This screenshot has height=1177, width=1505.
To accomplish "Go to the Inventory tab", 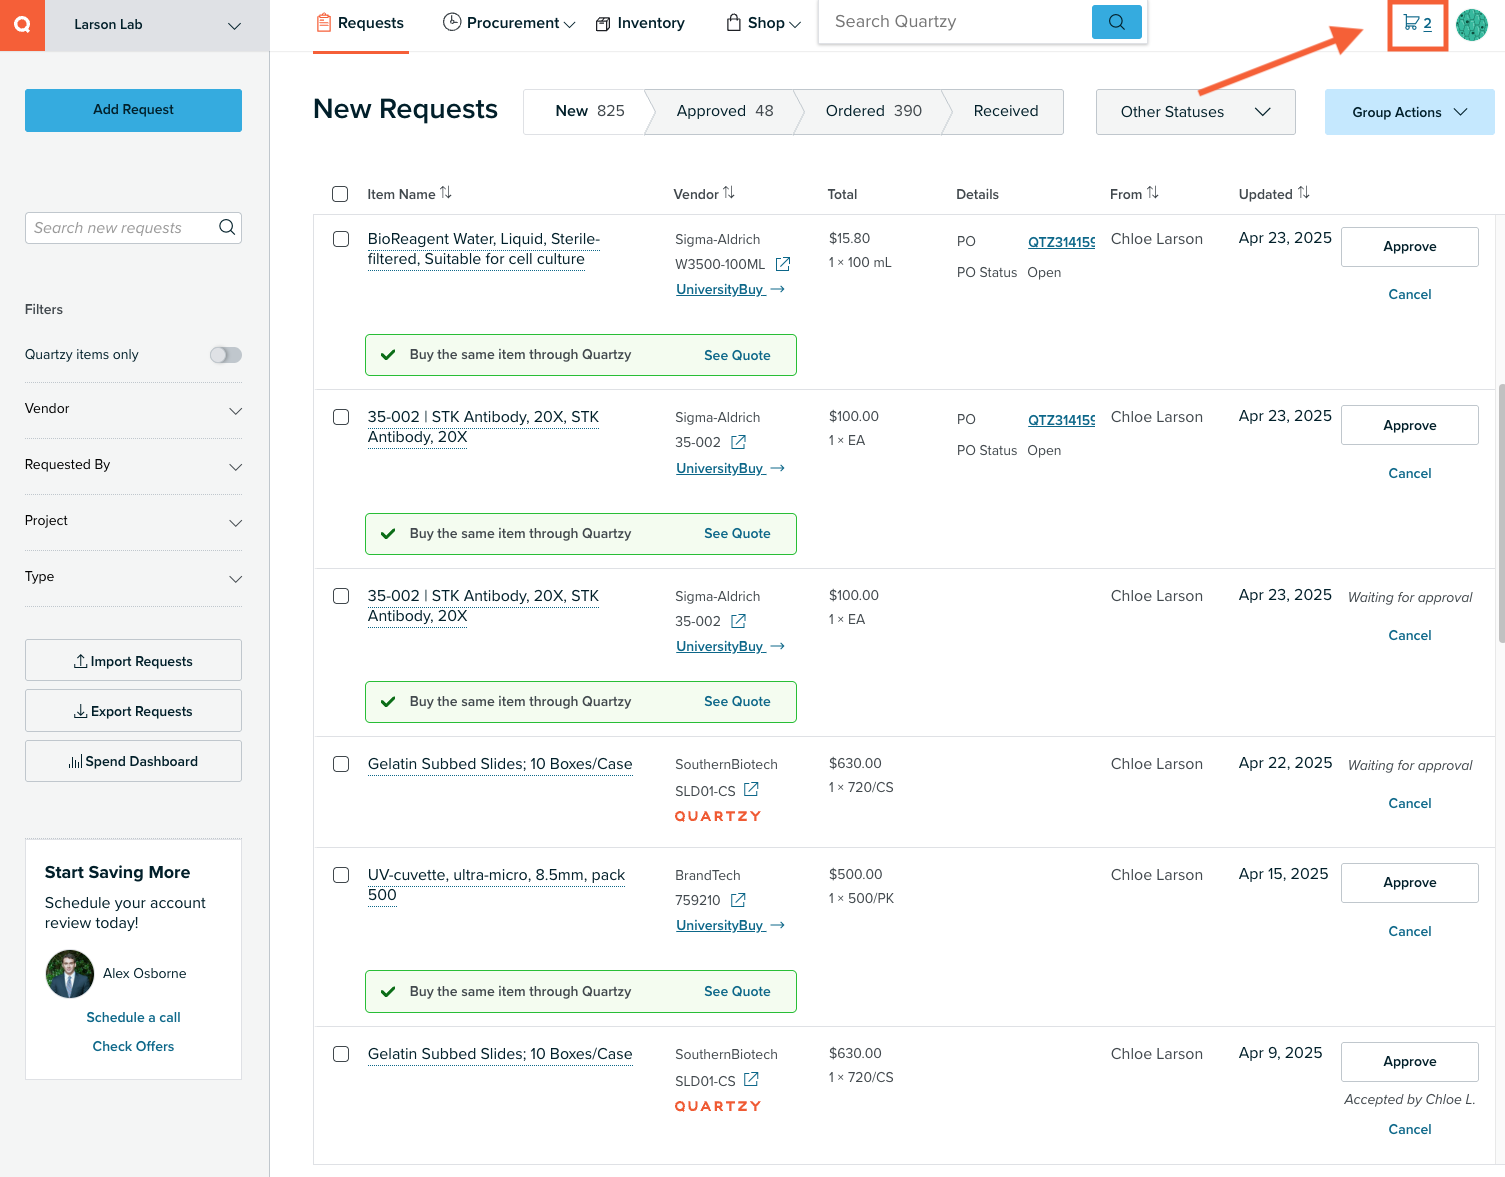I will 640,23.
